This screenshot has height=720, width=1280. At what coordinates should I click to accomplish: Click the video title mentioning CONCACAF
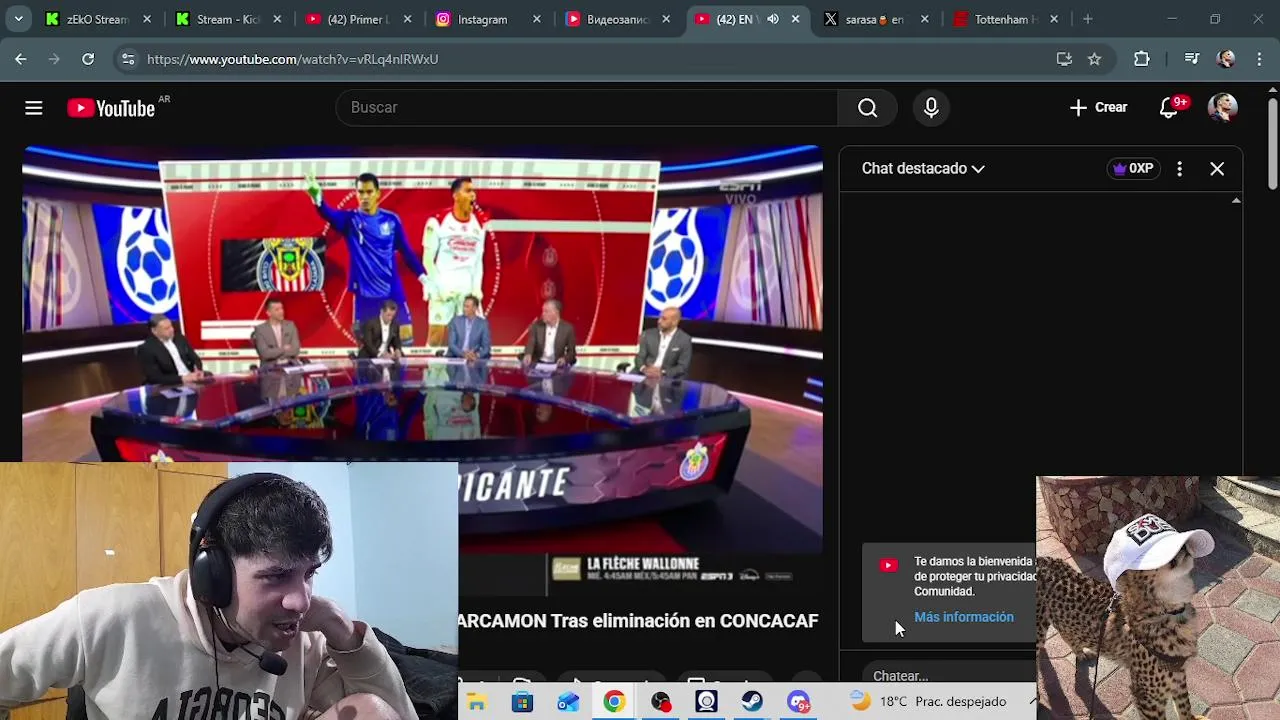(638, 621)
